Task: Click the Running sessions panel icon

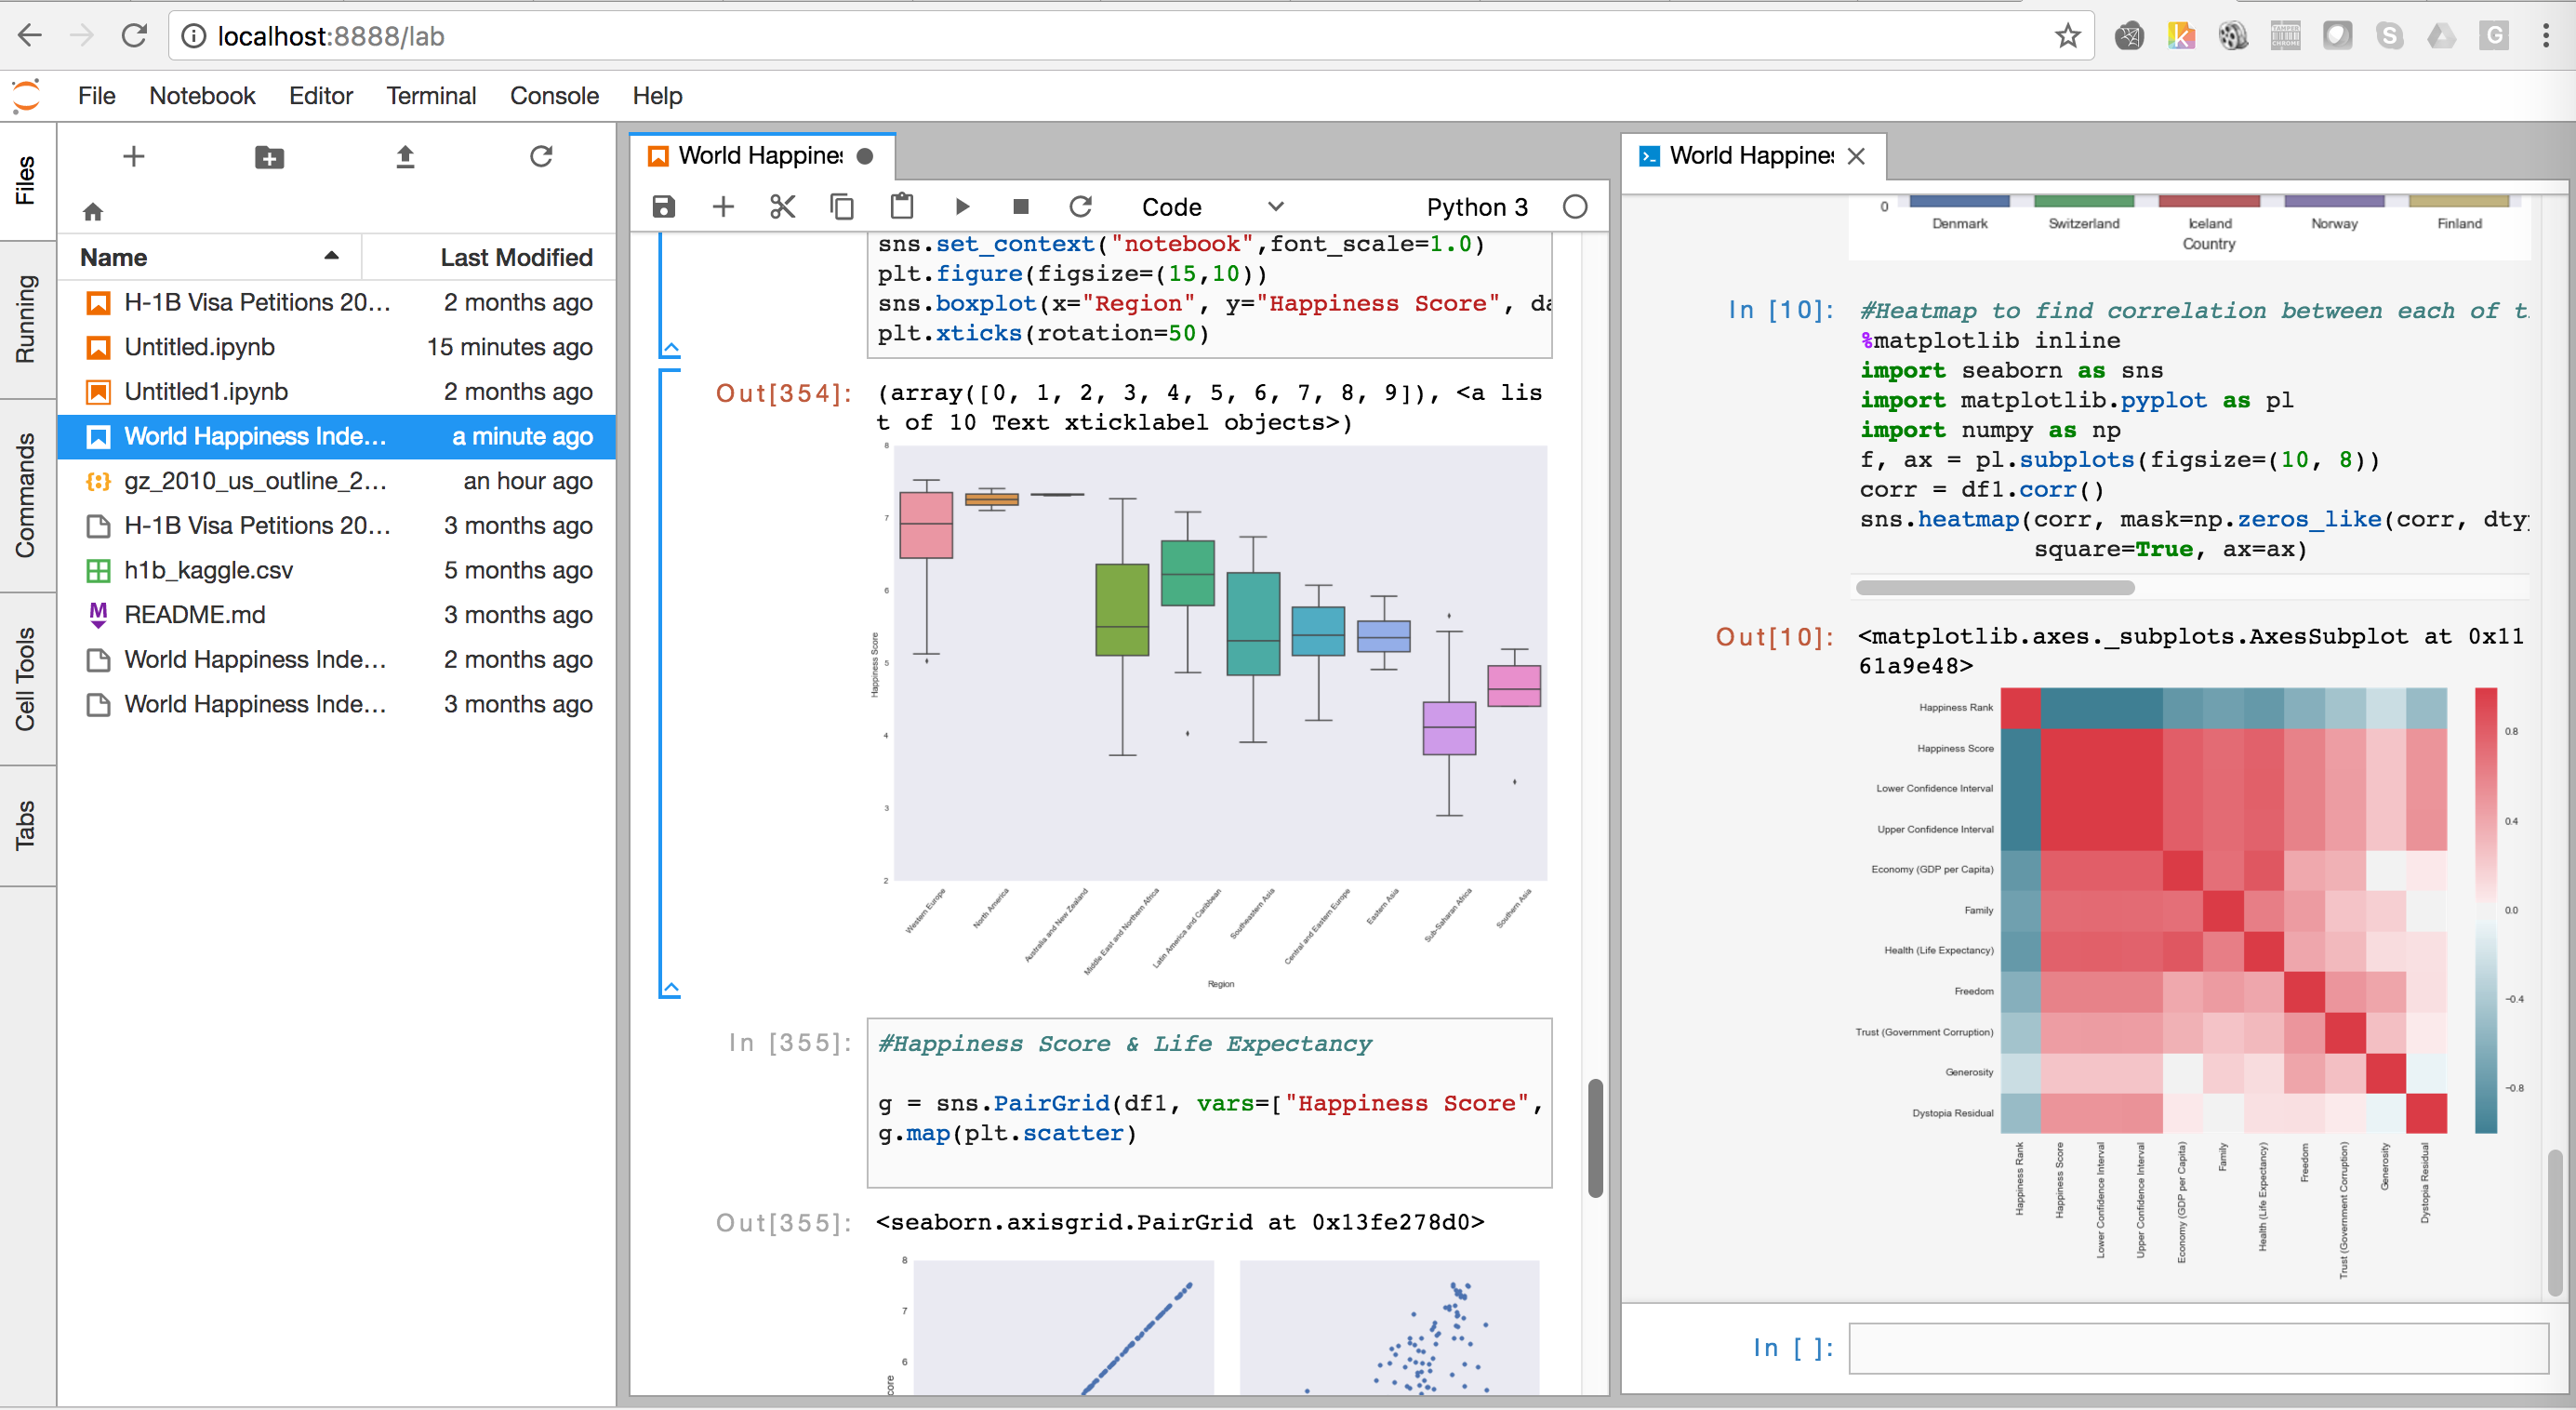Action: [26, 342]
